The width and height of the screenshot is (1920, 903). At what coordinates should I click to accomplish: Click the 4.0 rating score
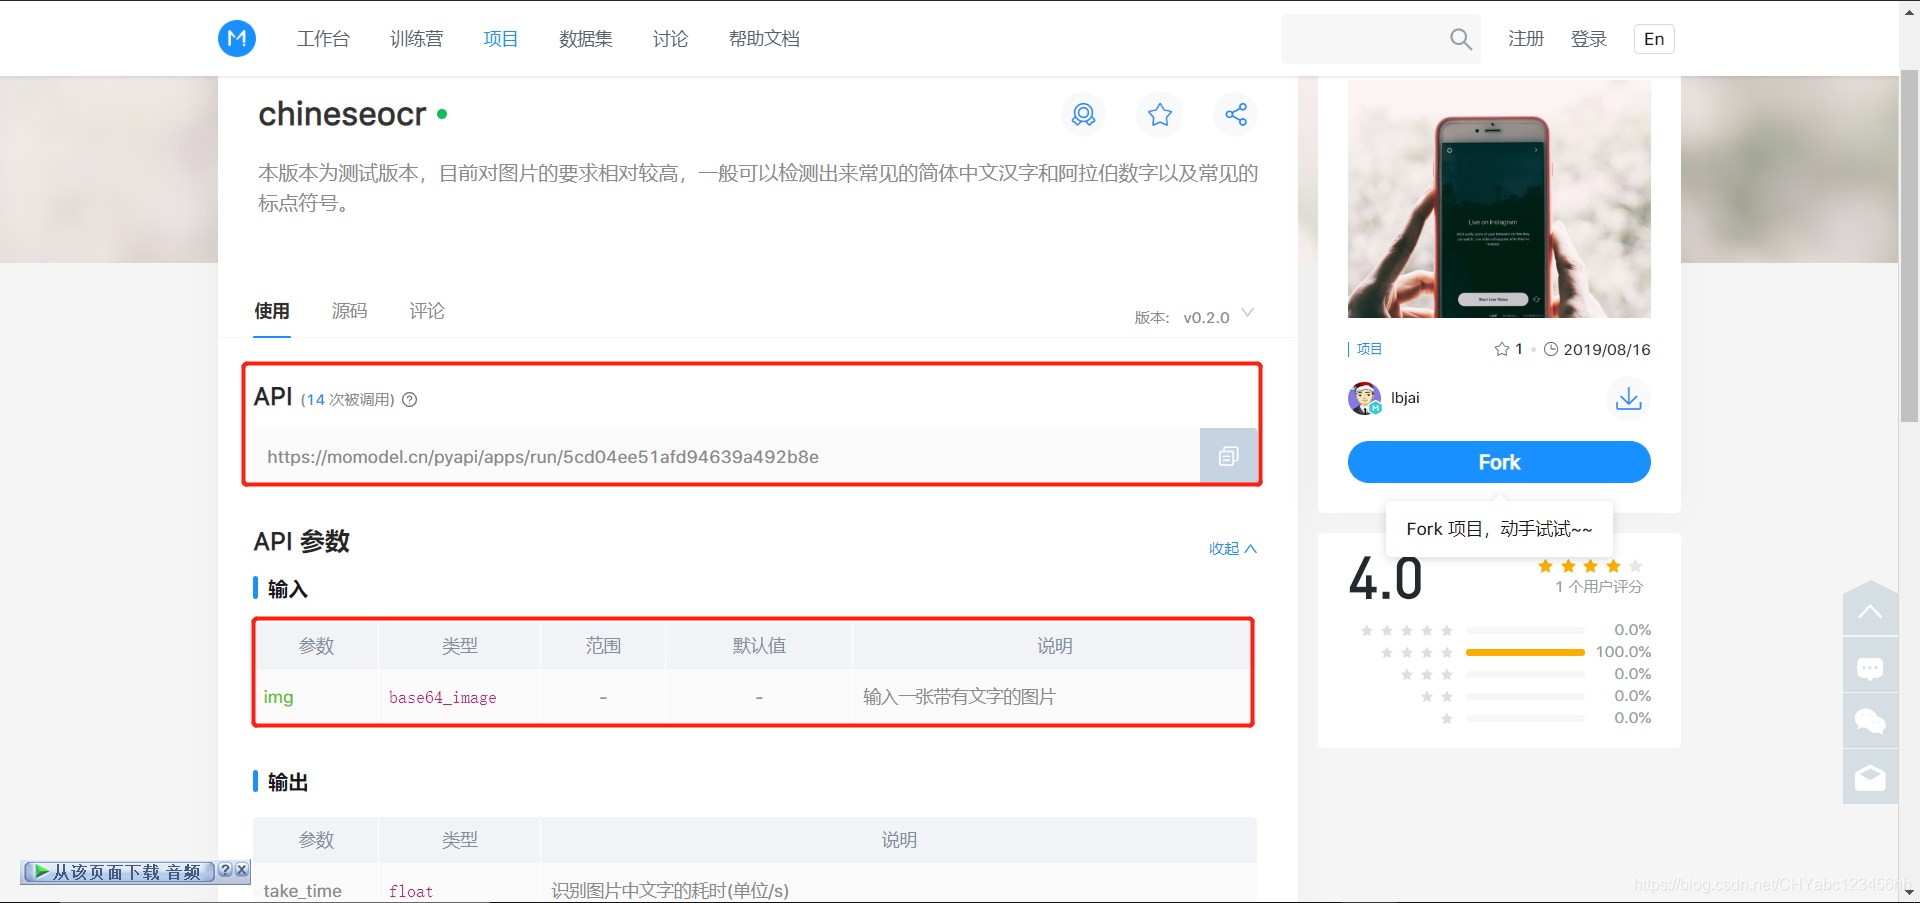pos(1385,578)
